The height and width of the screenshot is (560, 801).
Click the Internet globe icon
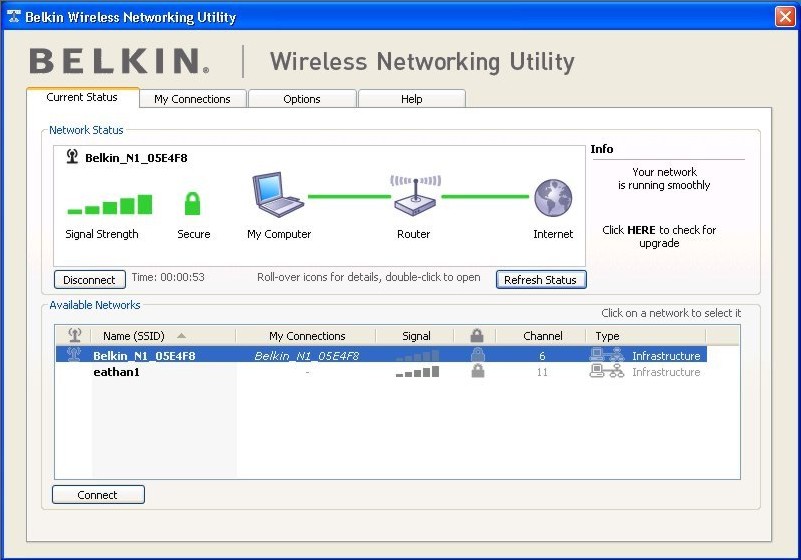(553, 198)
